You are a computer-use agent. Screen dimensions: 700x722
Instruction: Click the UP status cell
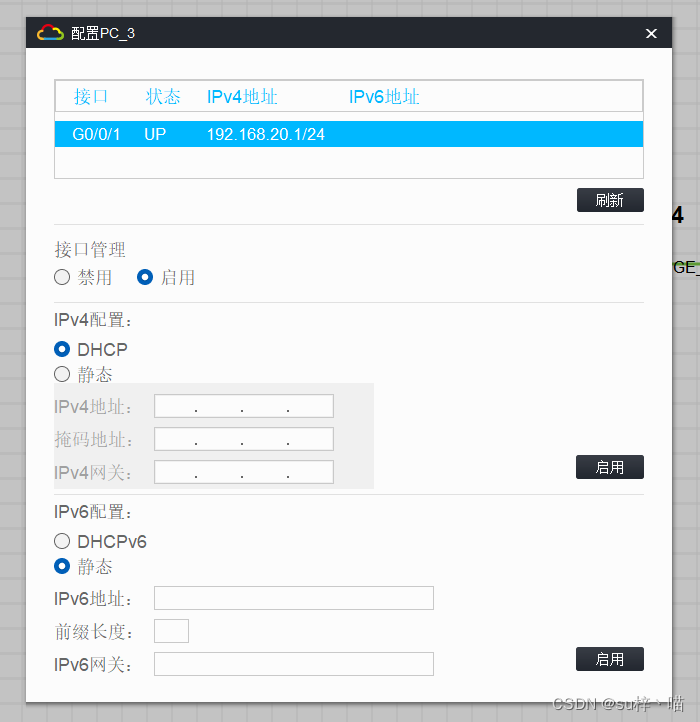point(155,134)
